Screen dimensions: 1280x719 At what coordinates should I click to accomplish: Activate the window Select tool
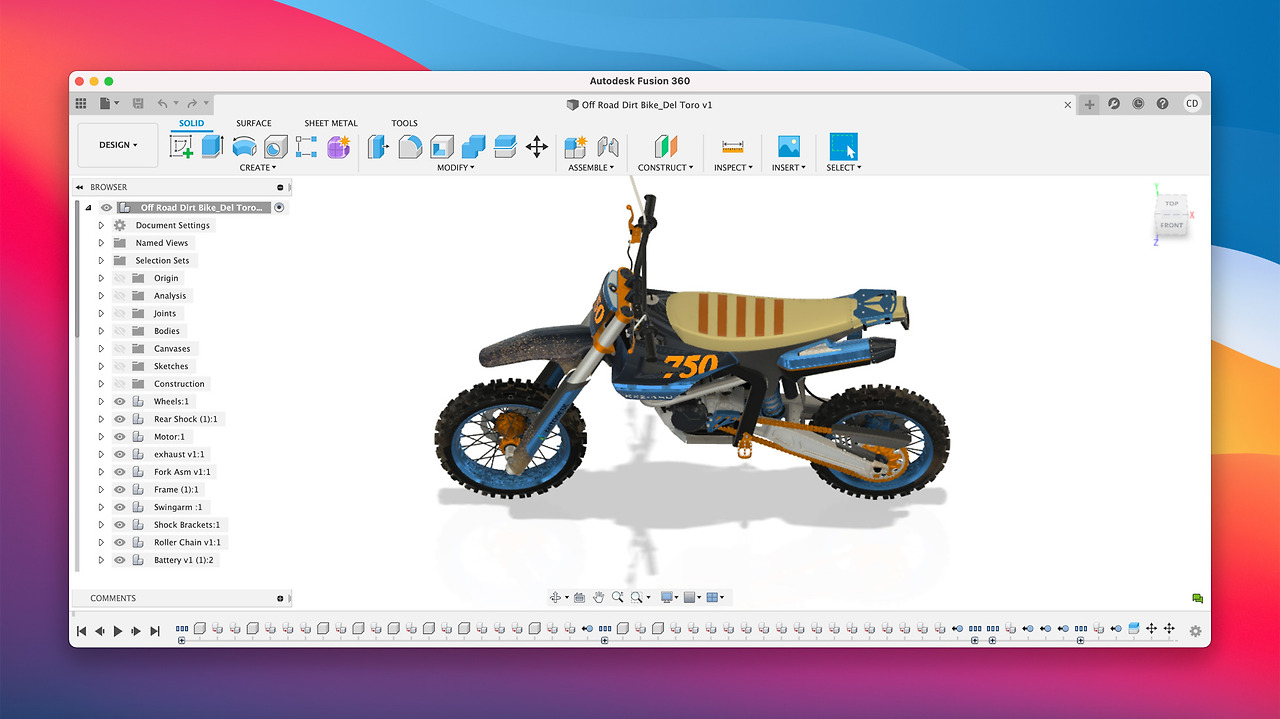(844, 146)
